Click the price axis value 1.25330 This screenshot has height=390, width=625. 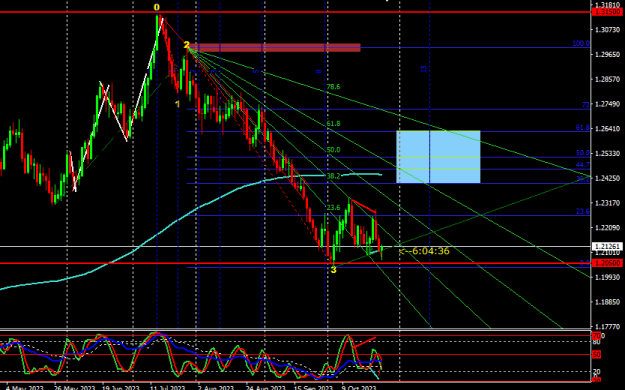607,154
